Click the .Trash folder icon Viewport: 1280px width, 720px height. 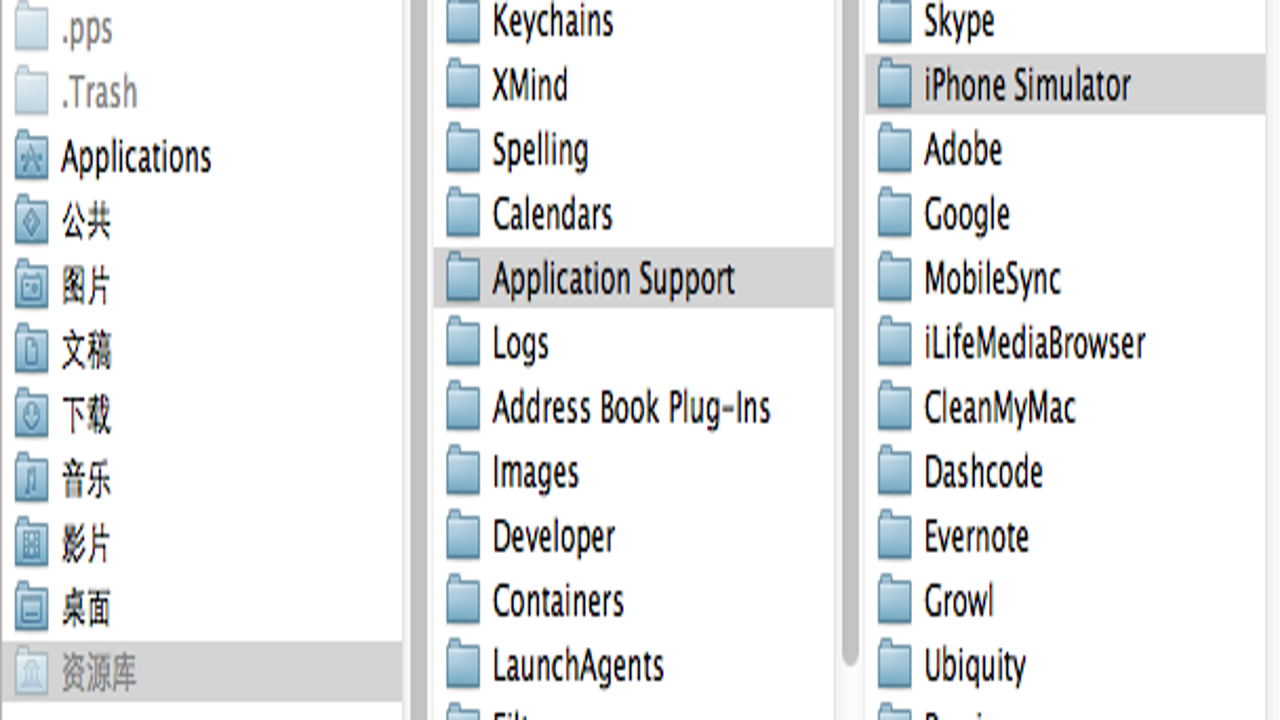32,93
